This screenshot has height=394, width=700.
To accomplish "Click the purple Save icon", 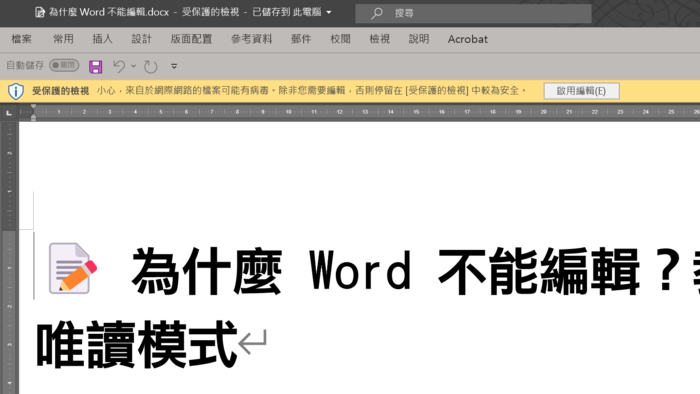I will tap(96, 66).
